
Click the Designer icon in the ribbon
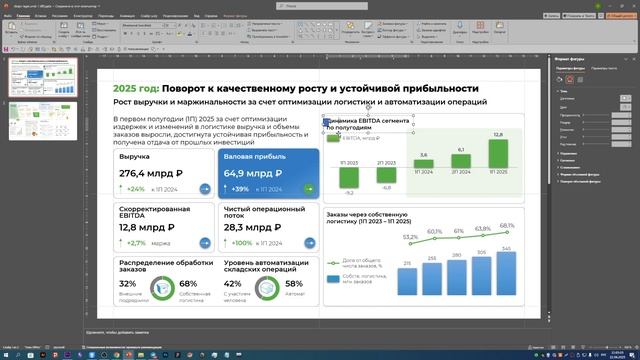(500, 28)
